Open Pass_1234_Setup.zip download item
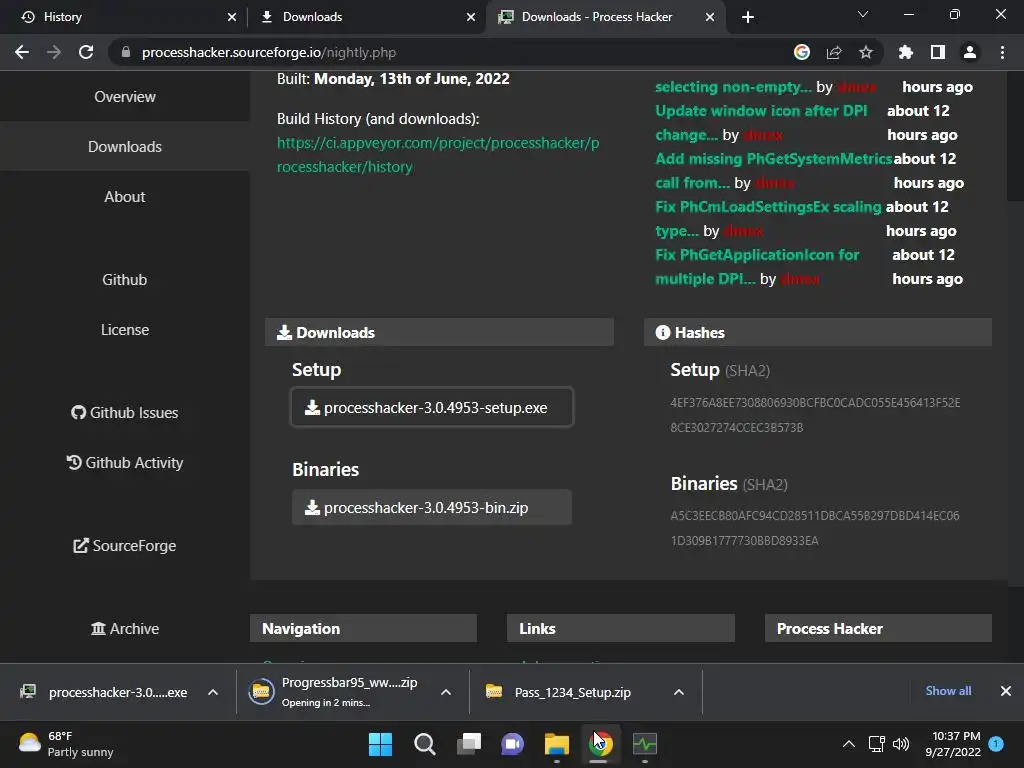The height and width of the screenshot is (768, 1024). [x=559, y=692]
